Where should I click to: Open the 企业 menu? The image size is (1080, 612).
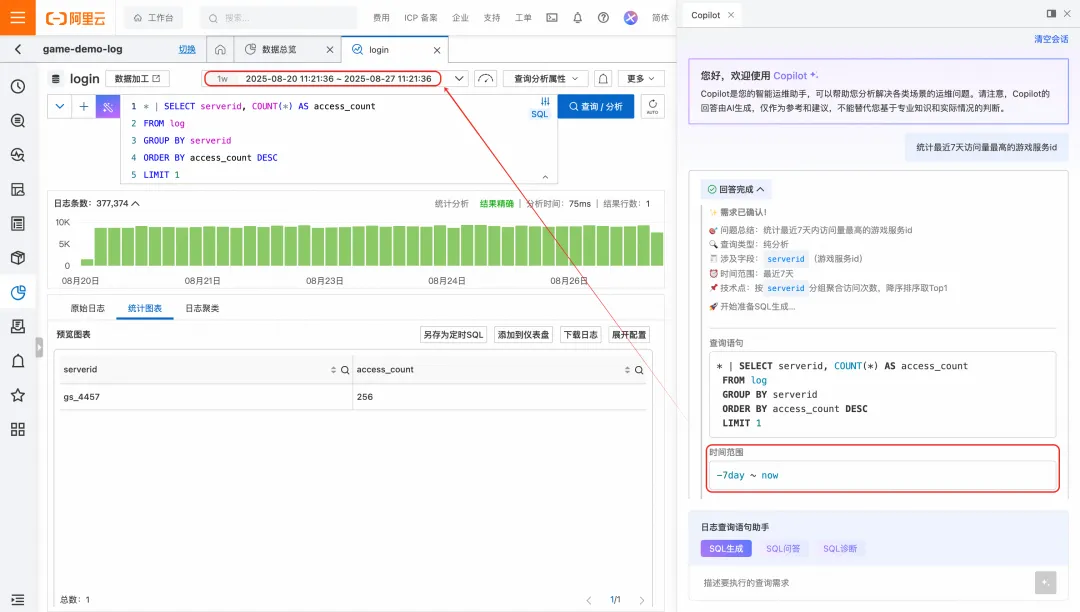click(x=460, y=18)
